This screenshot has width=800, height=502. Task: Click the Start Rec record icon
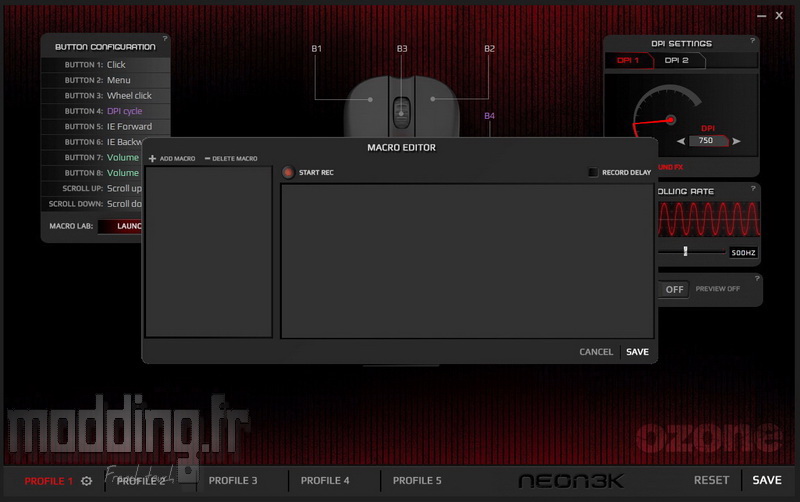pos(288,172)
